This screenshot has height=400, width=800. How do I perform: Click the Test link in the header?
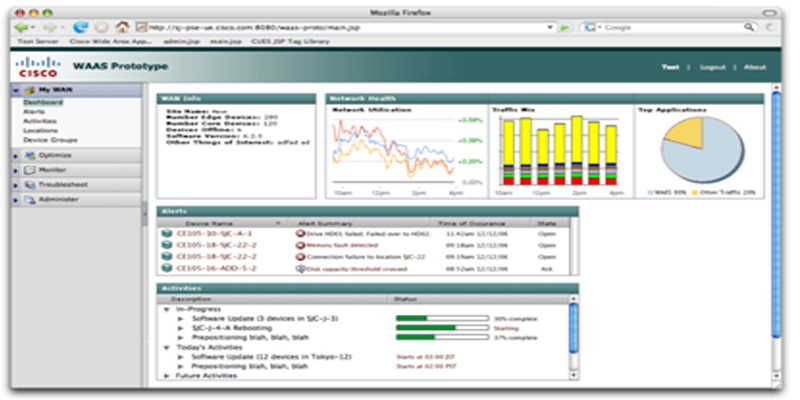tap(670, 67)
